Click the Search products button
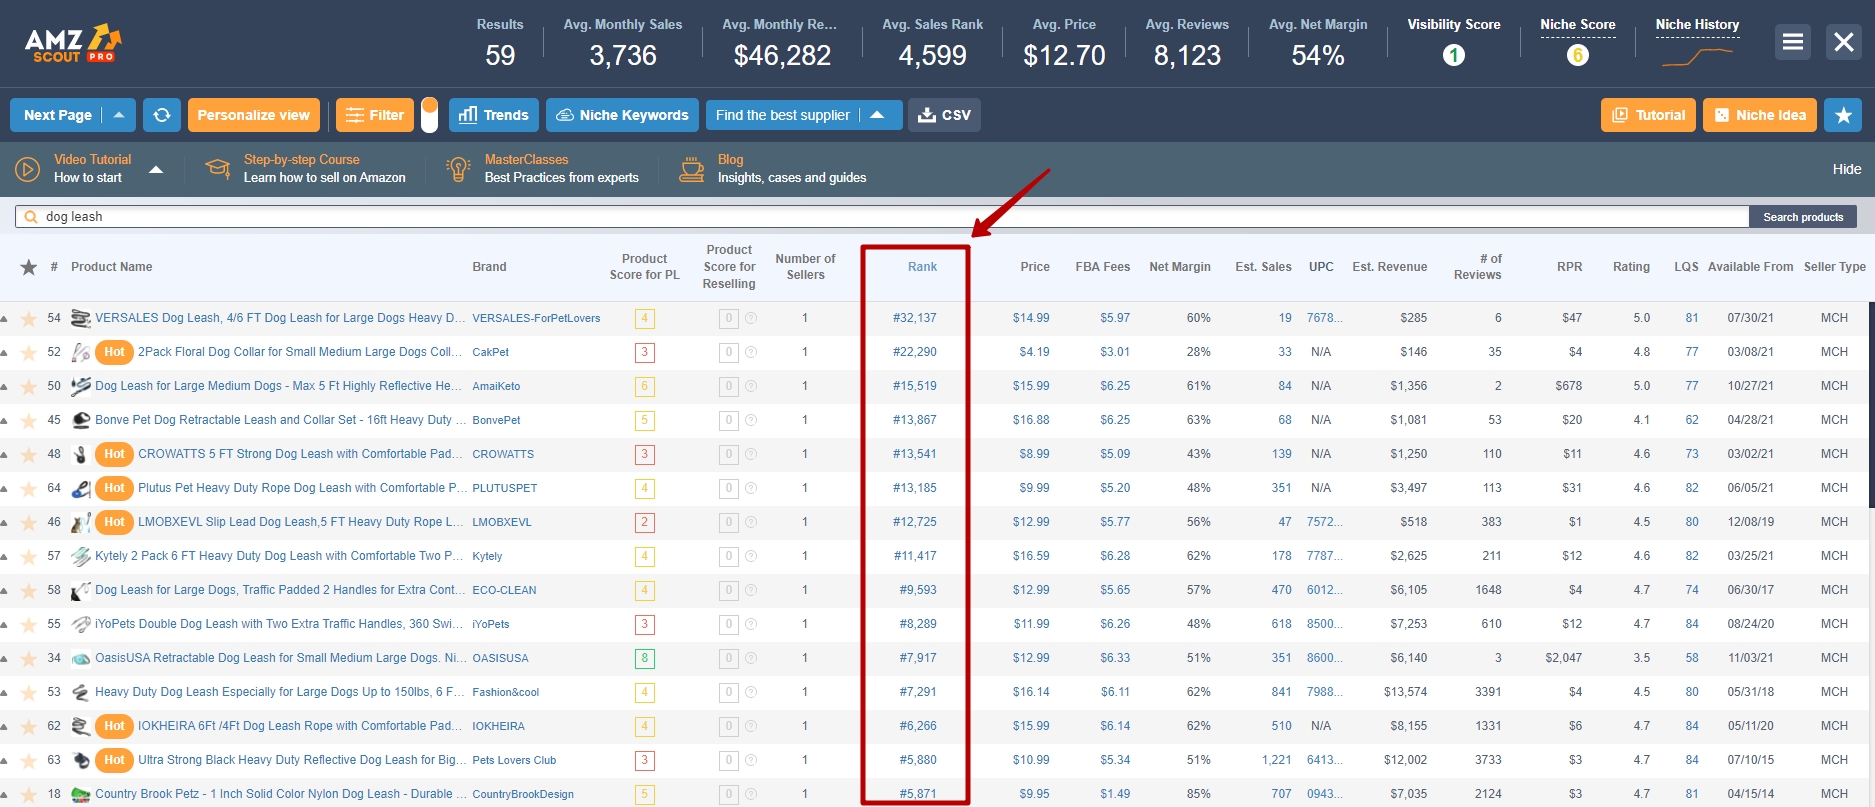Screen dimensions: 1875x807 (1803, 217)
